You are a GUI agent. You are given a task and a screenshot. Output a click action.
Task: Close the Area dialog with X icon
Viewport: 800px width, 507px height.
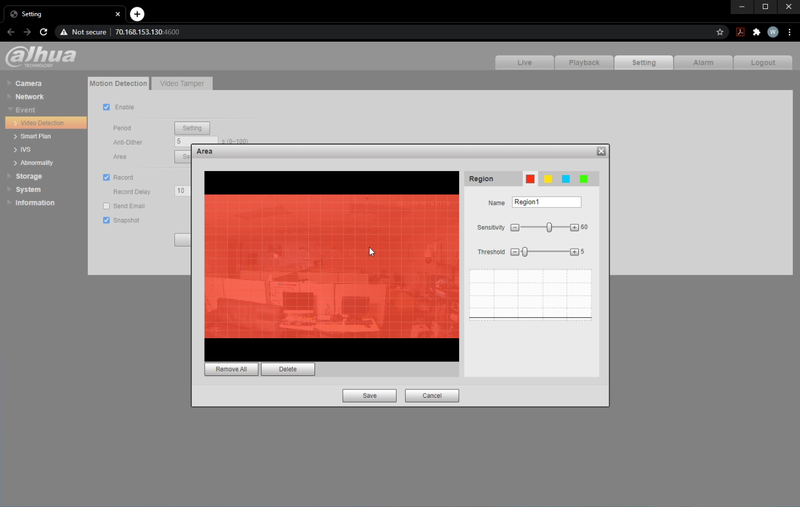[601, 151]
